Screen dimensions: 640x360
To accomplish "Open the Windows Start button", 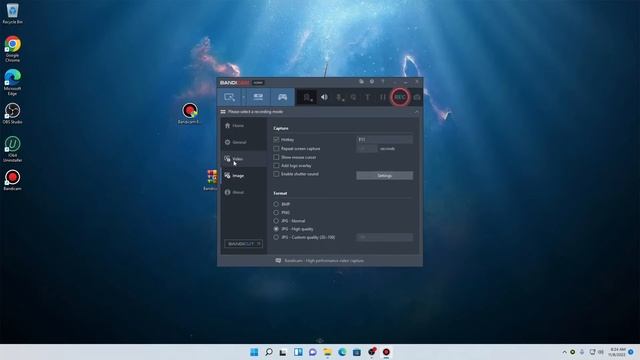I will (x=254, y=352).
